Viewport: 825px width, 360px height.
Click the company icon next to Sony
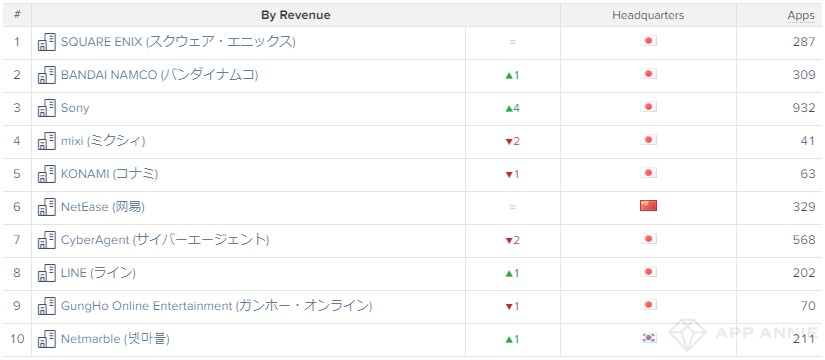[x=47, y=108]
